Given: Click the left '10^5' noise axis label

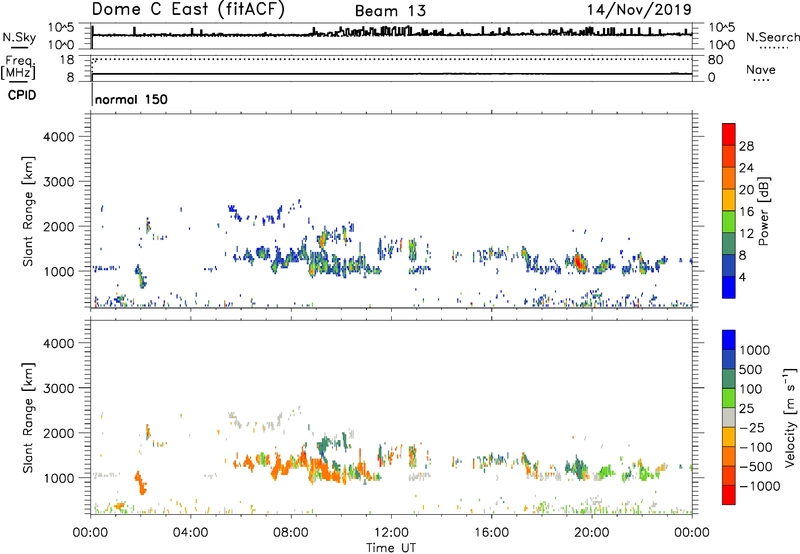Looking at the screenshot, I should [x=61, y=27].
